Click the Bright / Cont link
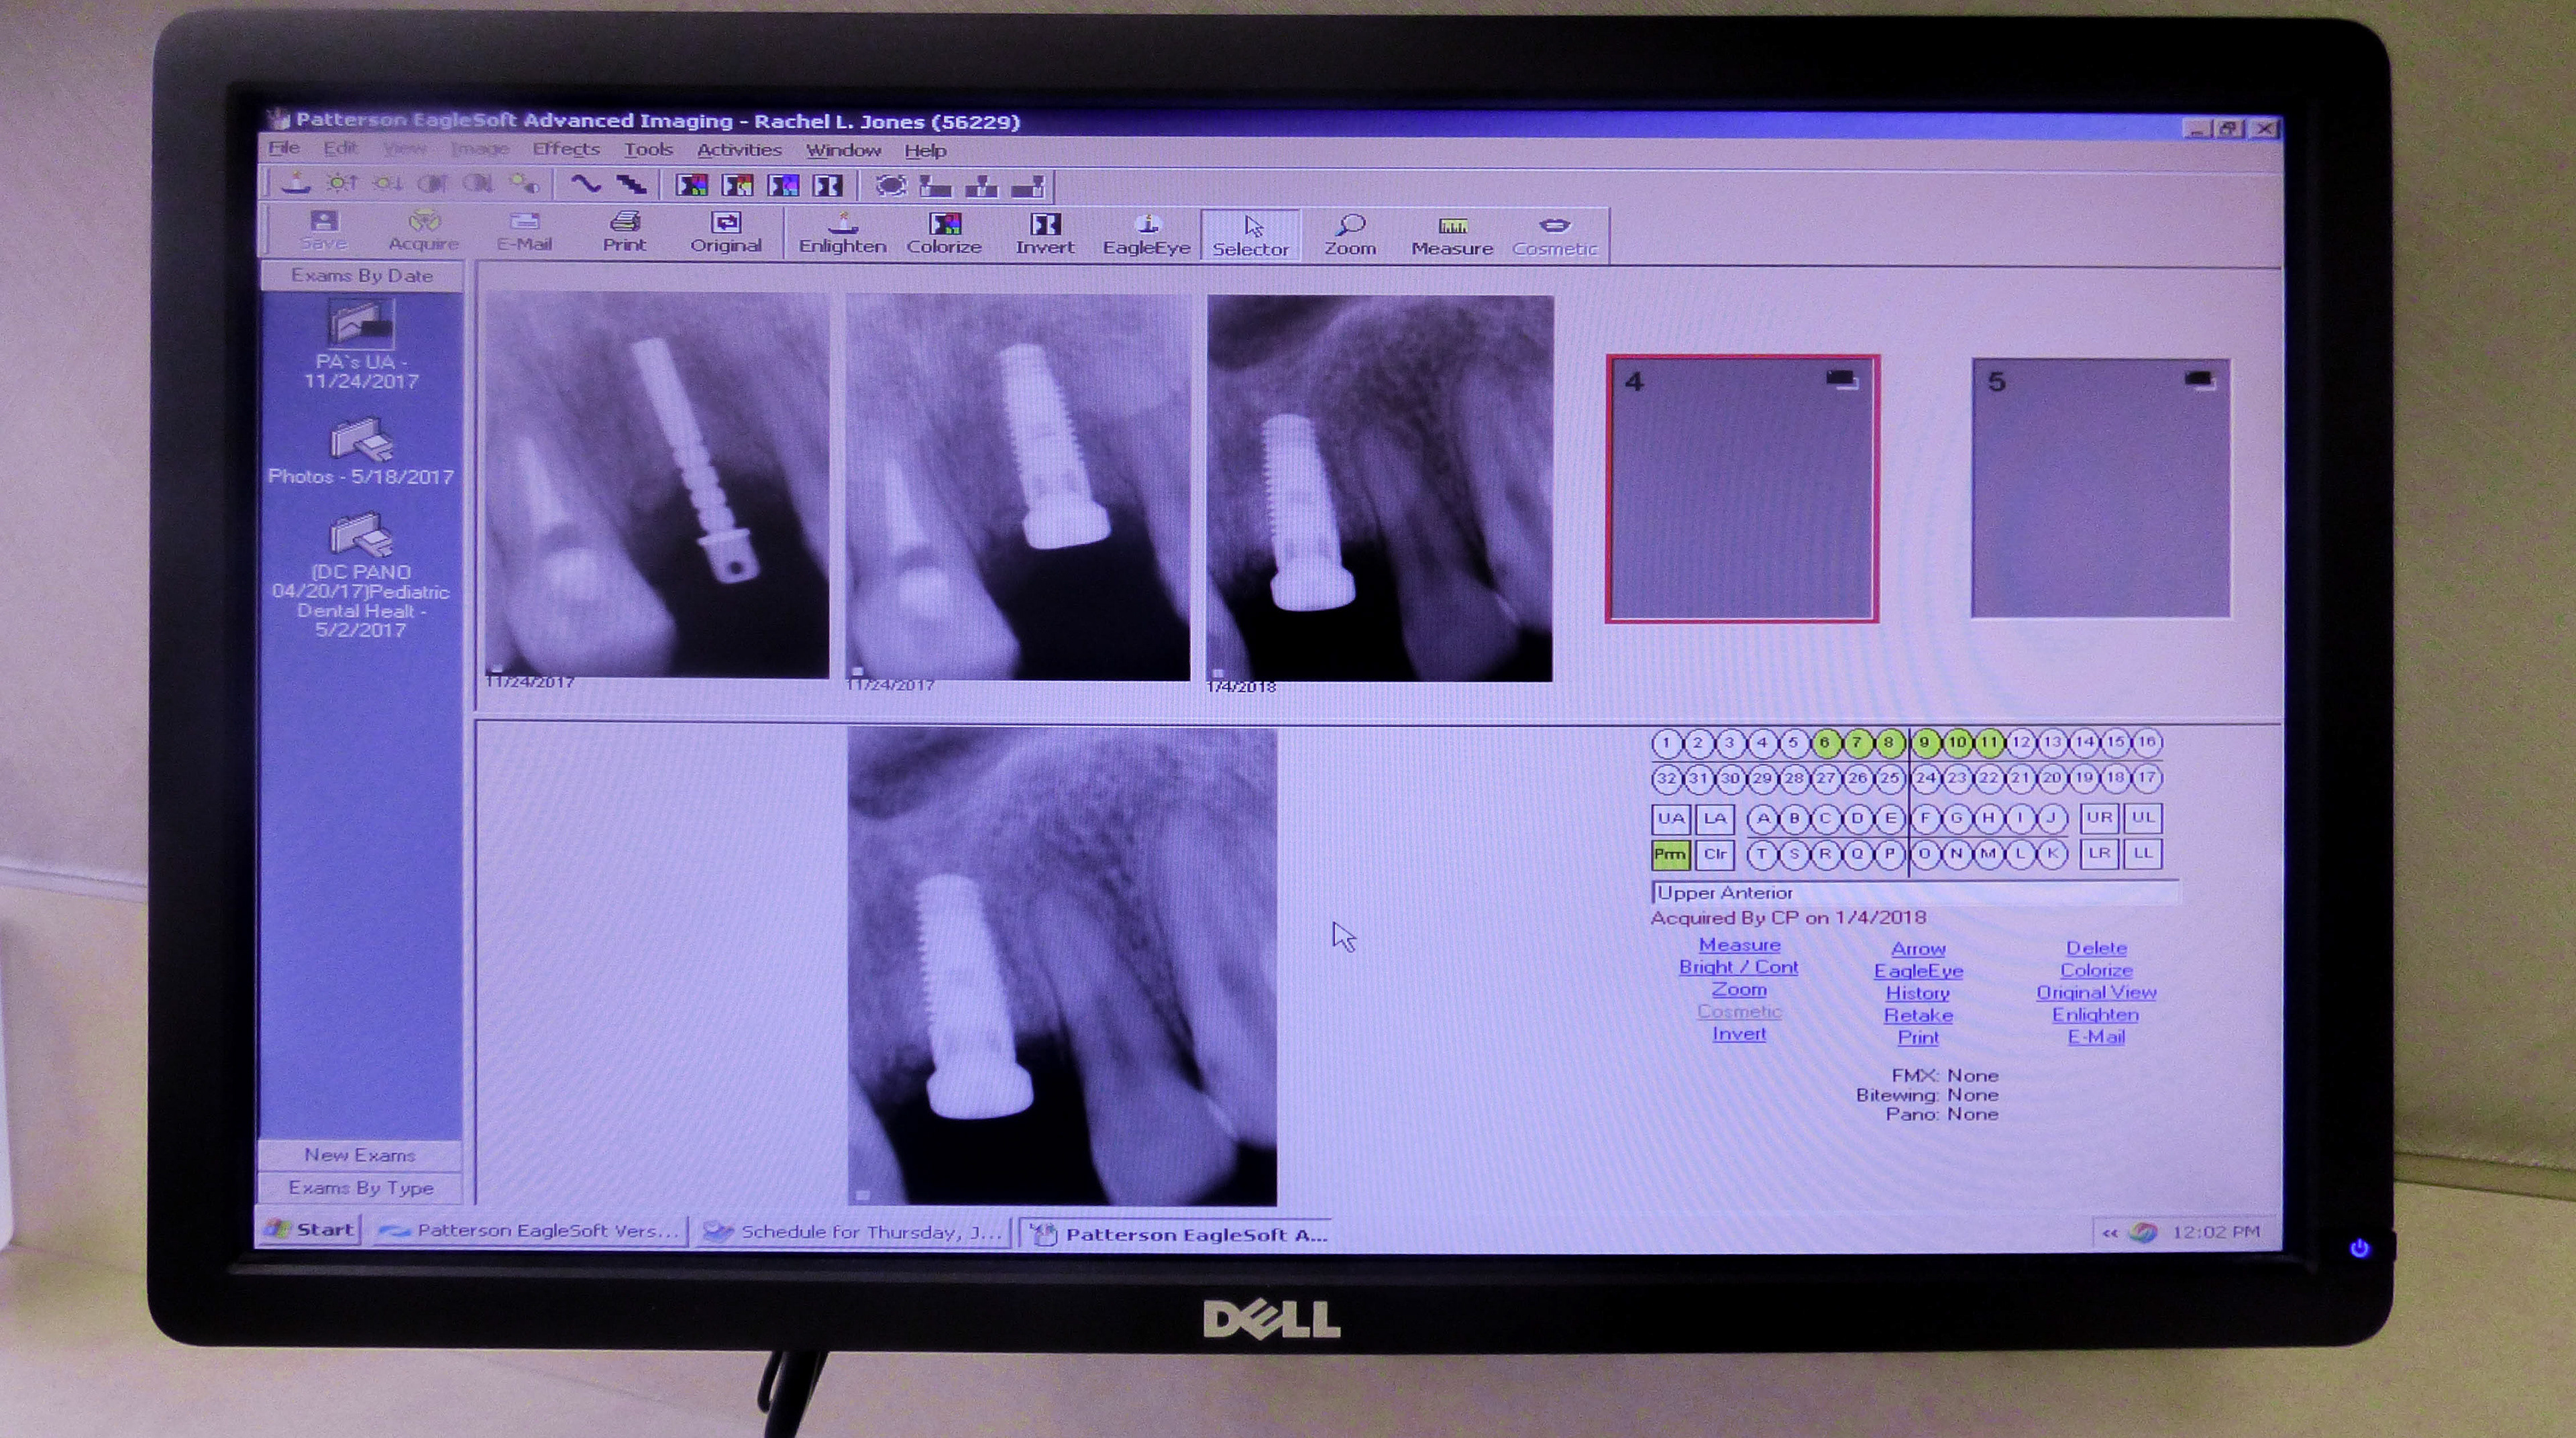The image size is (2576, 1438). click(1738, 967)
